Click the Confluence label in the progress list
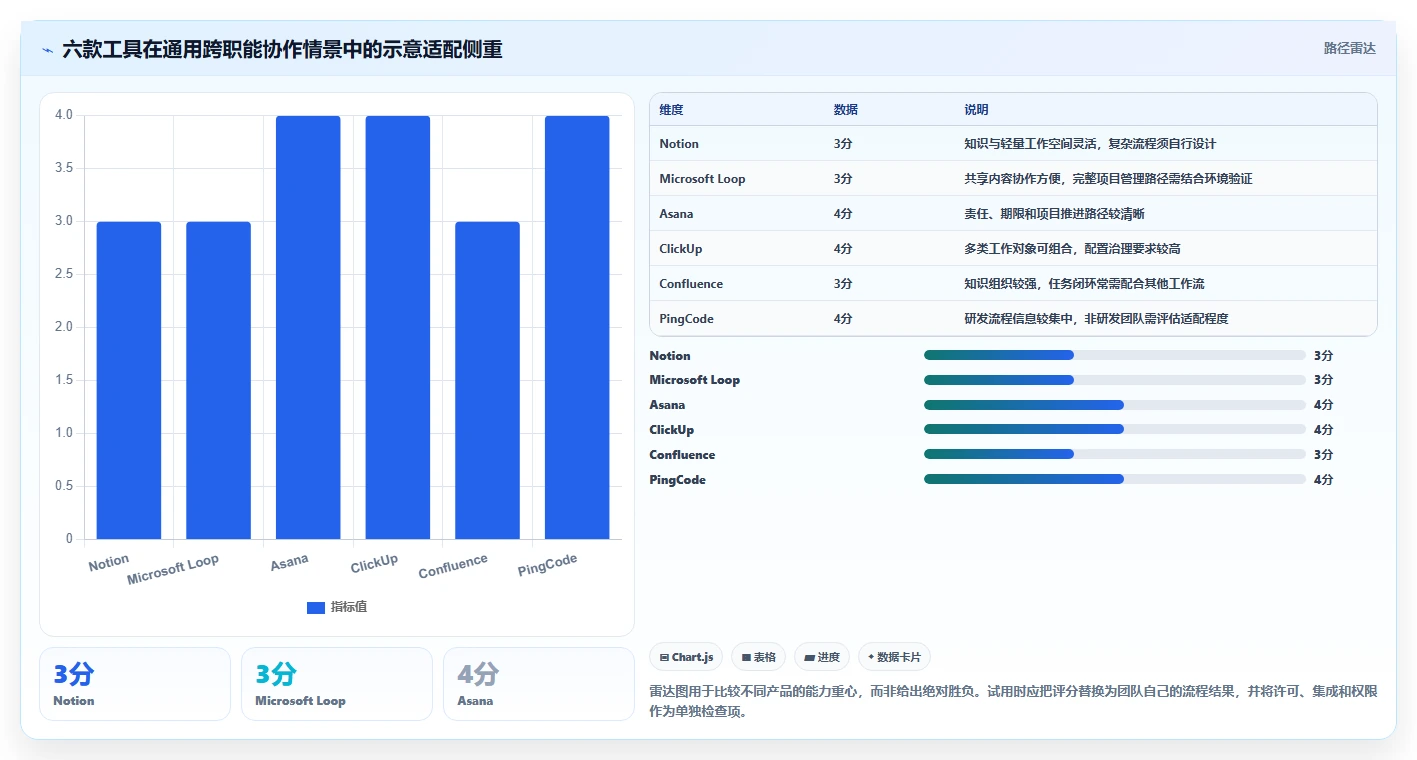This screenshot has width=1417, height=760. click(x=682, y=455)
